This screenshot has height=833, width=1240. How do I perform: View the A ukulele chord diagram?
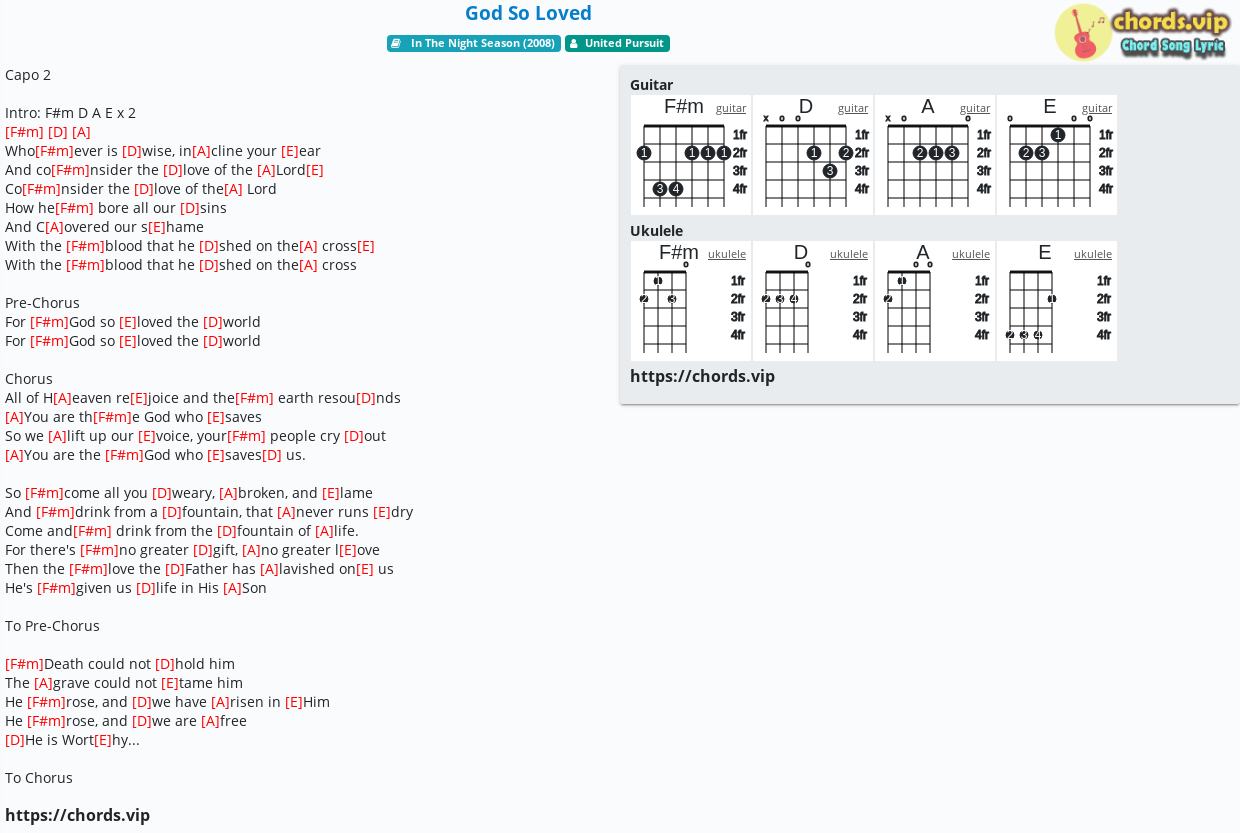tap(935, 301)
